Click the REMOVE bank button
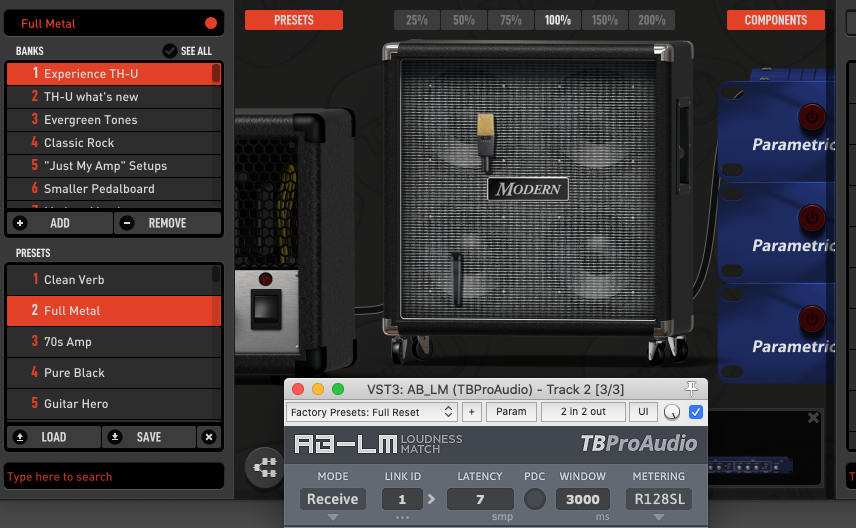 pyautogui.click(x=168, y=223)
